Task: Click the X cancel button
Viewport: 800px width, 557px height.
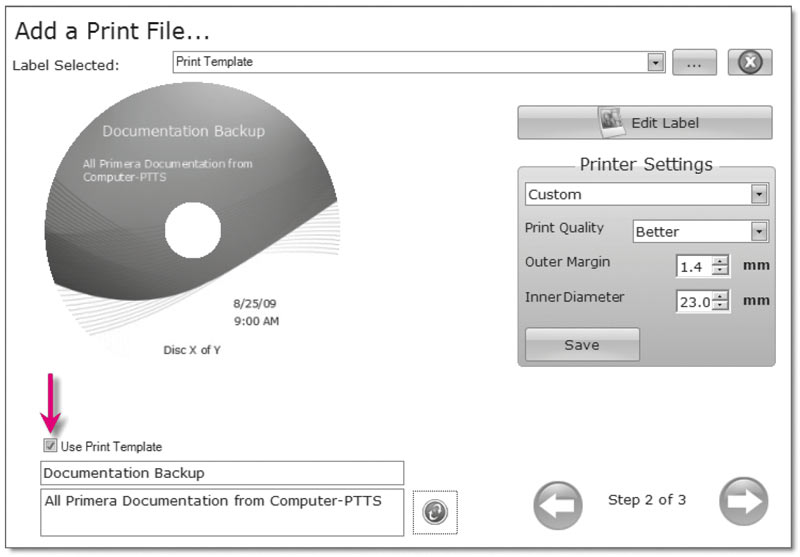Action: pyautogui.click(x=749, y=62)
